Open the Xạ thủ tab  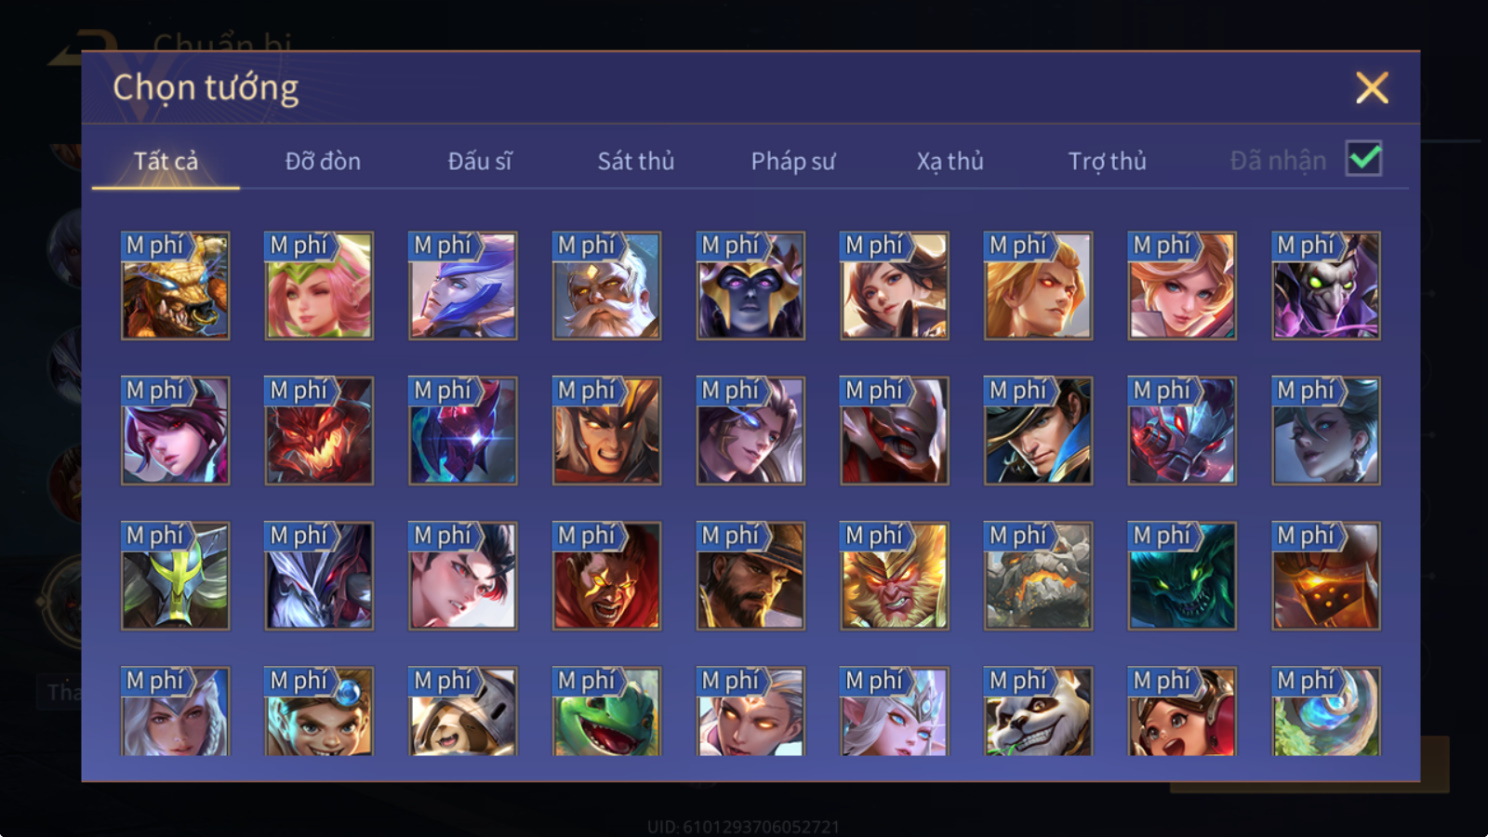click(950, 161)
